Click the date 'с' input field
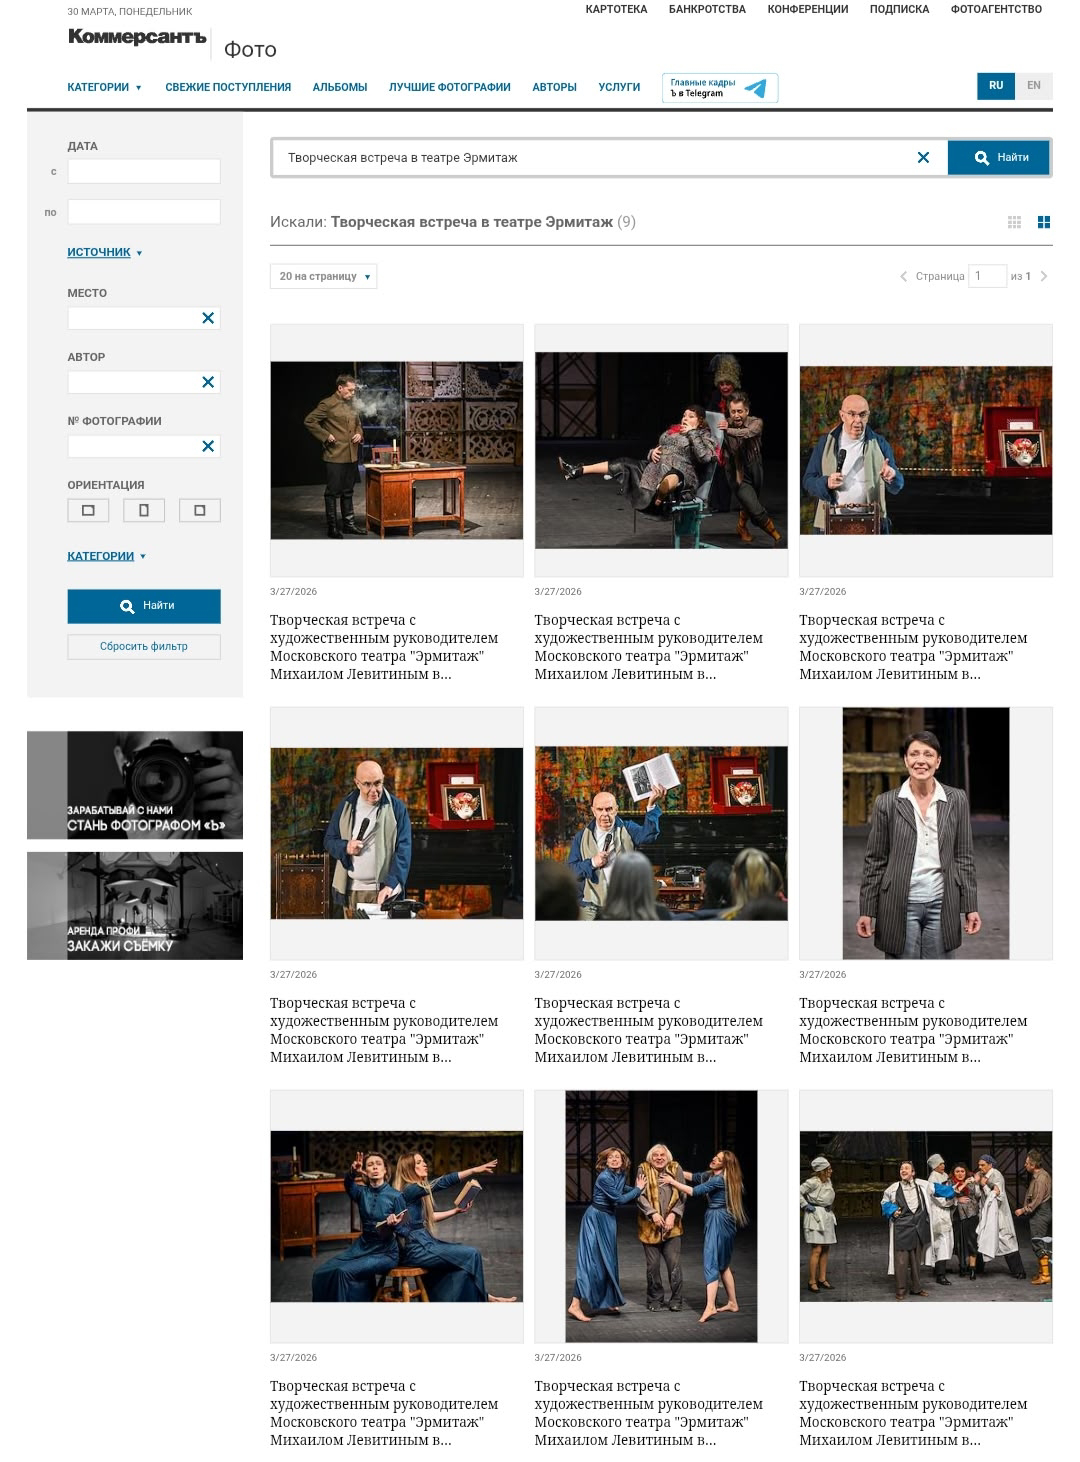Screen dimensions: 1080x1462 [x=144, y=171]
